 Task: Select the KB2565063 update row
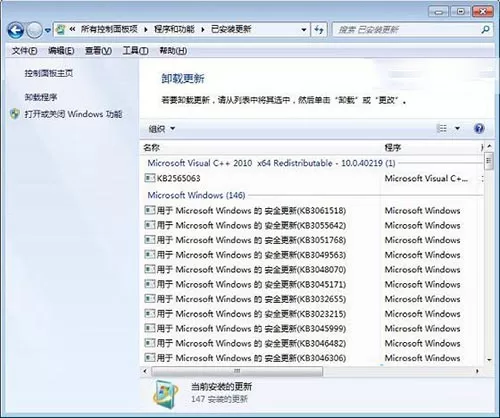tap(313, 178)
